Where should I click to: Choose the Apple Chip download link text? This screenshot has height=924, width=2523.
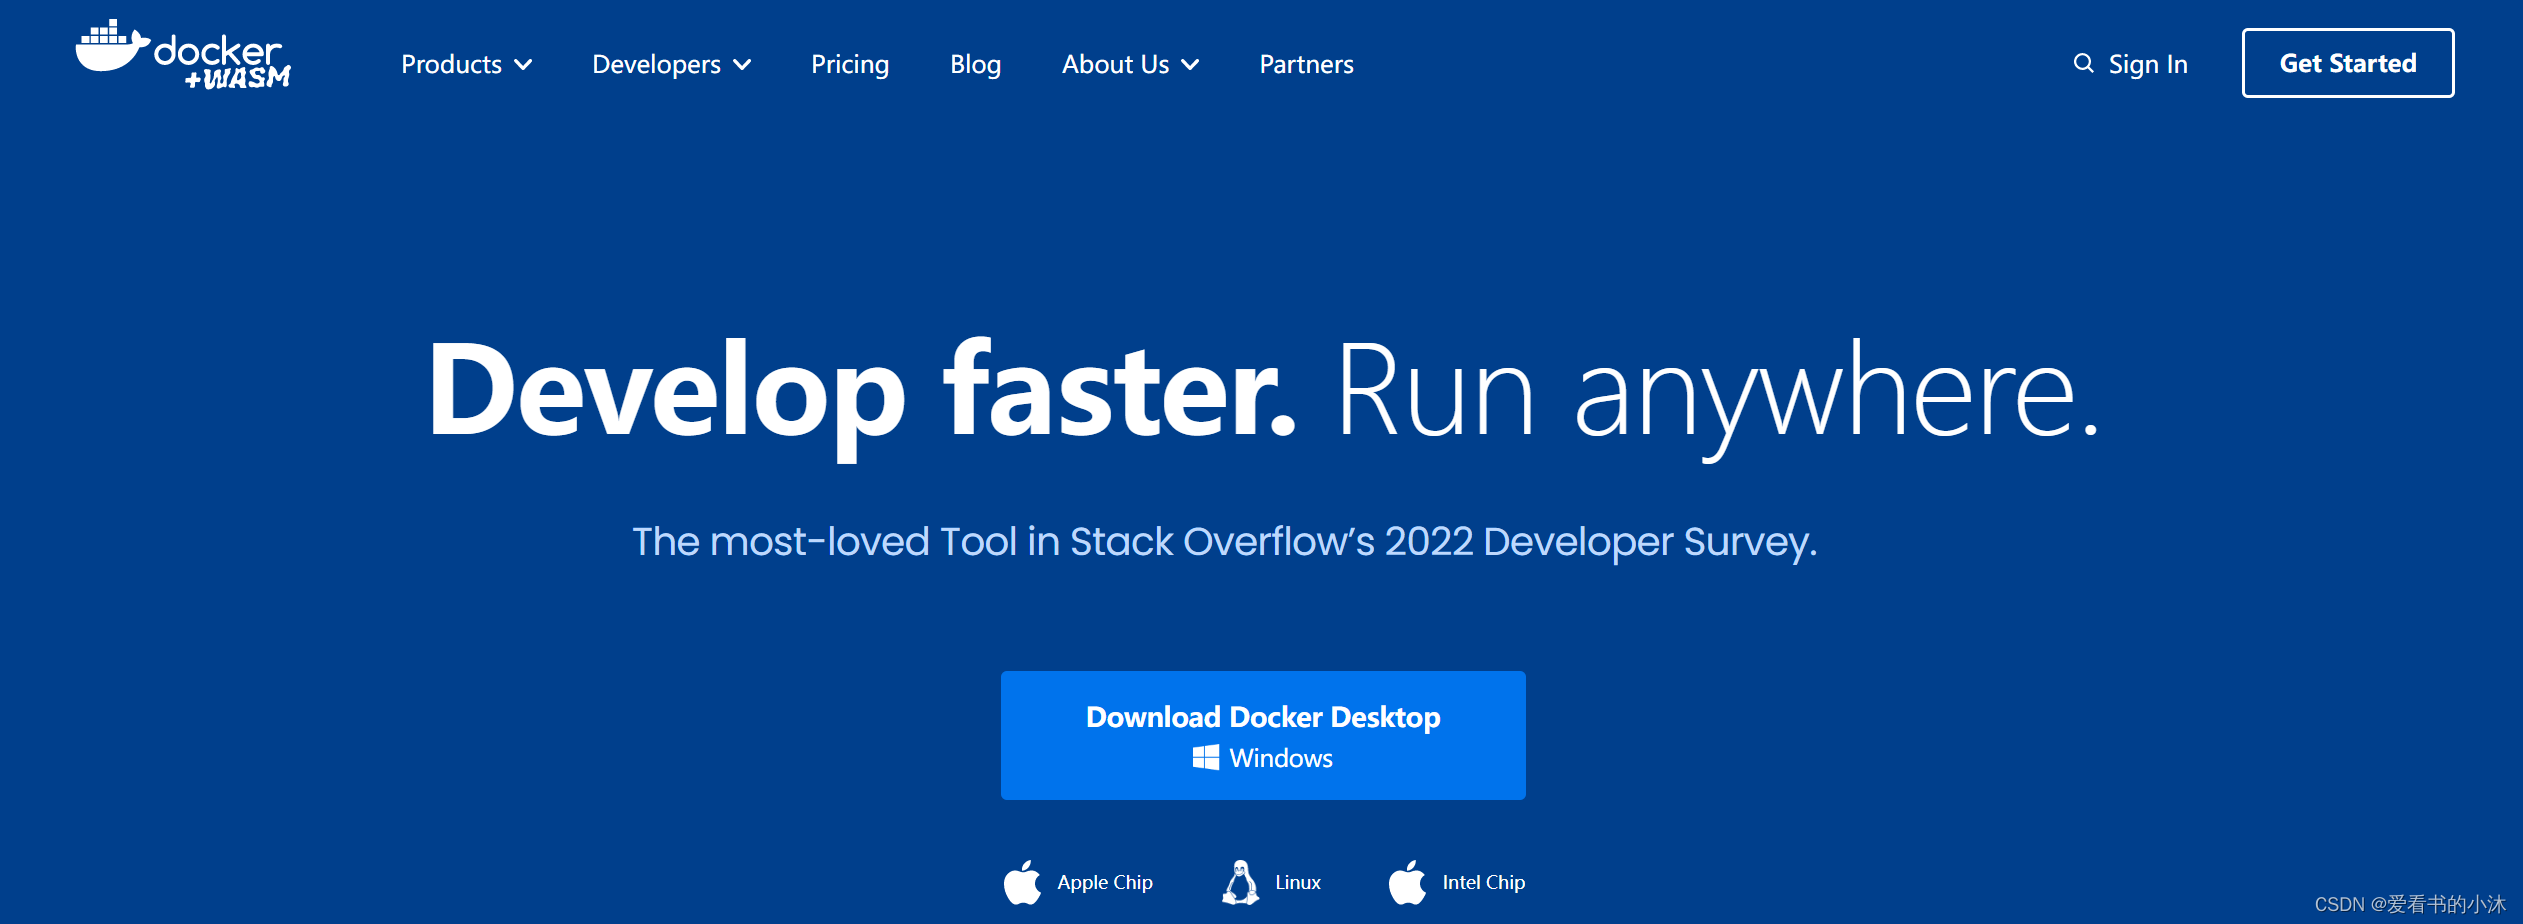tap(1104, 883)
